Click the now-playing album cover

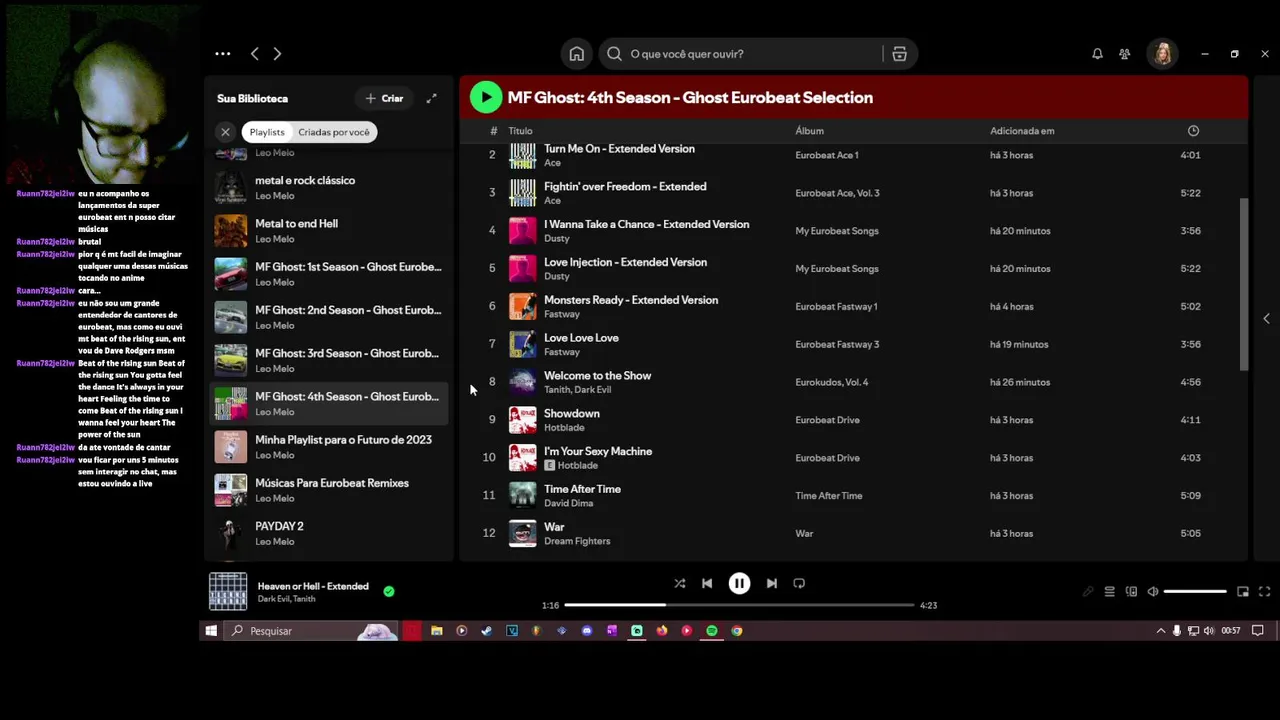[x=228, y=591]
